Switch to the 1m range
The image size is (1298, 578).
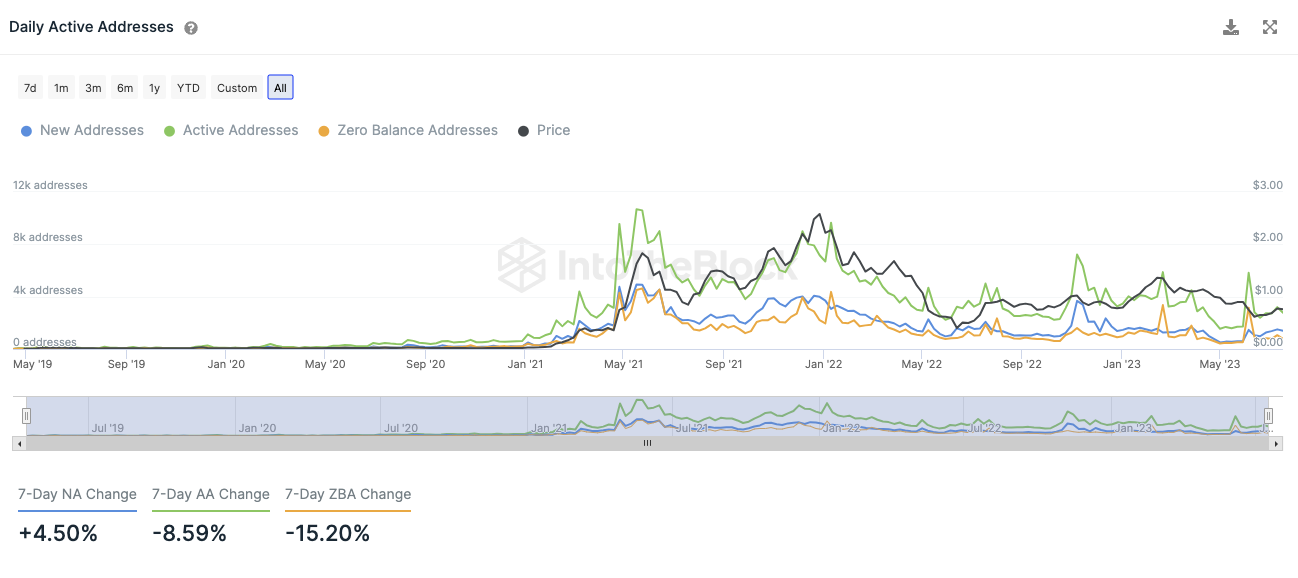(61, 88)
